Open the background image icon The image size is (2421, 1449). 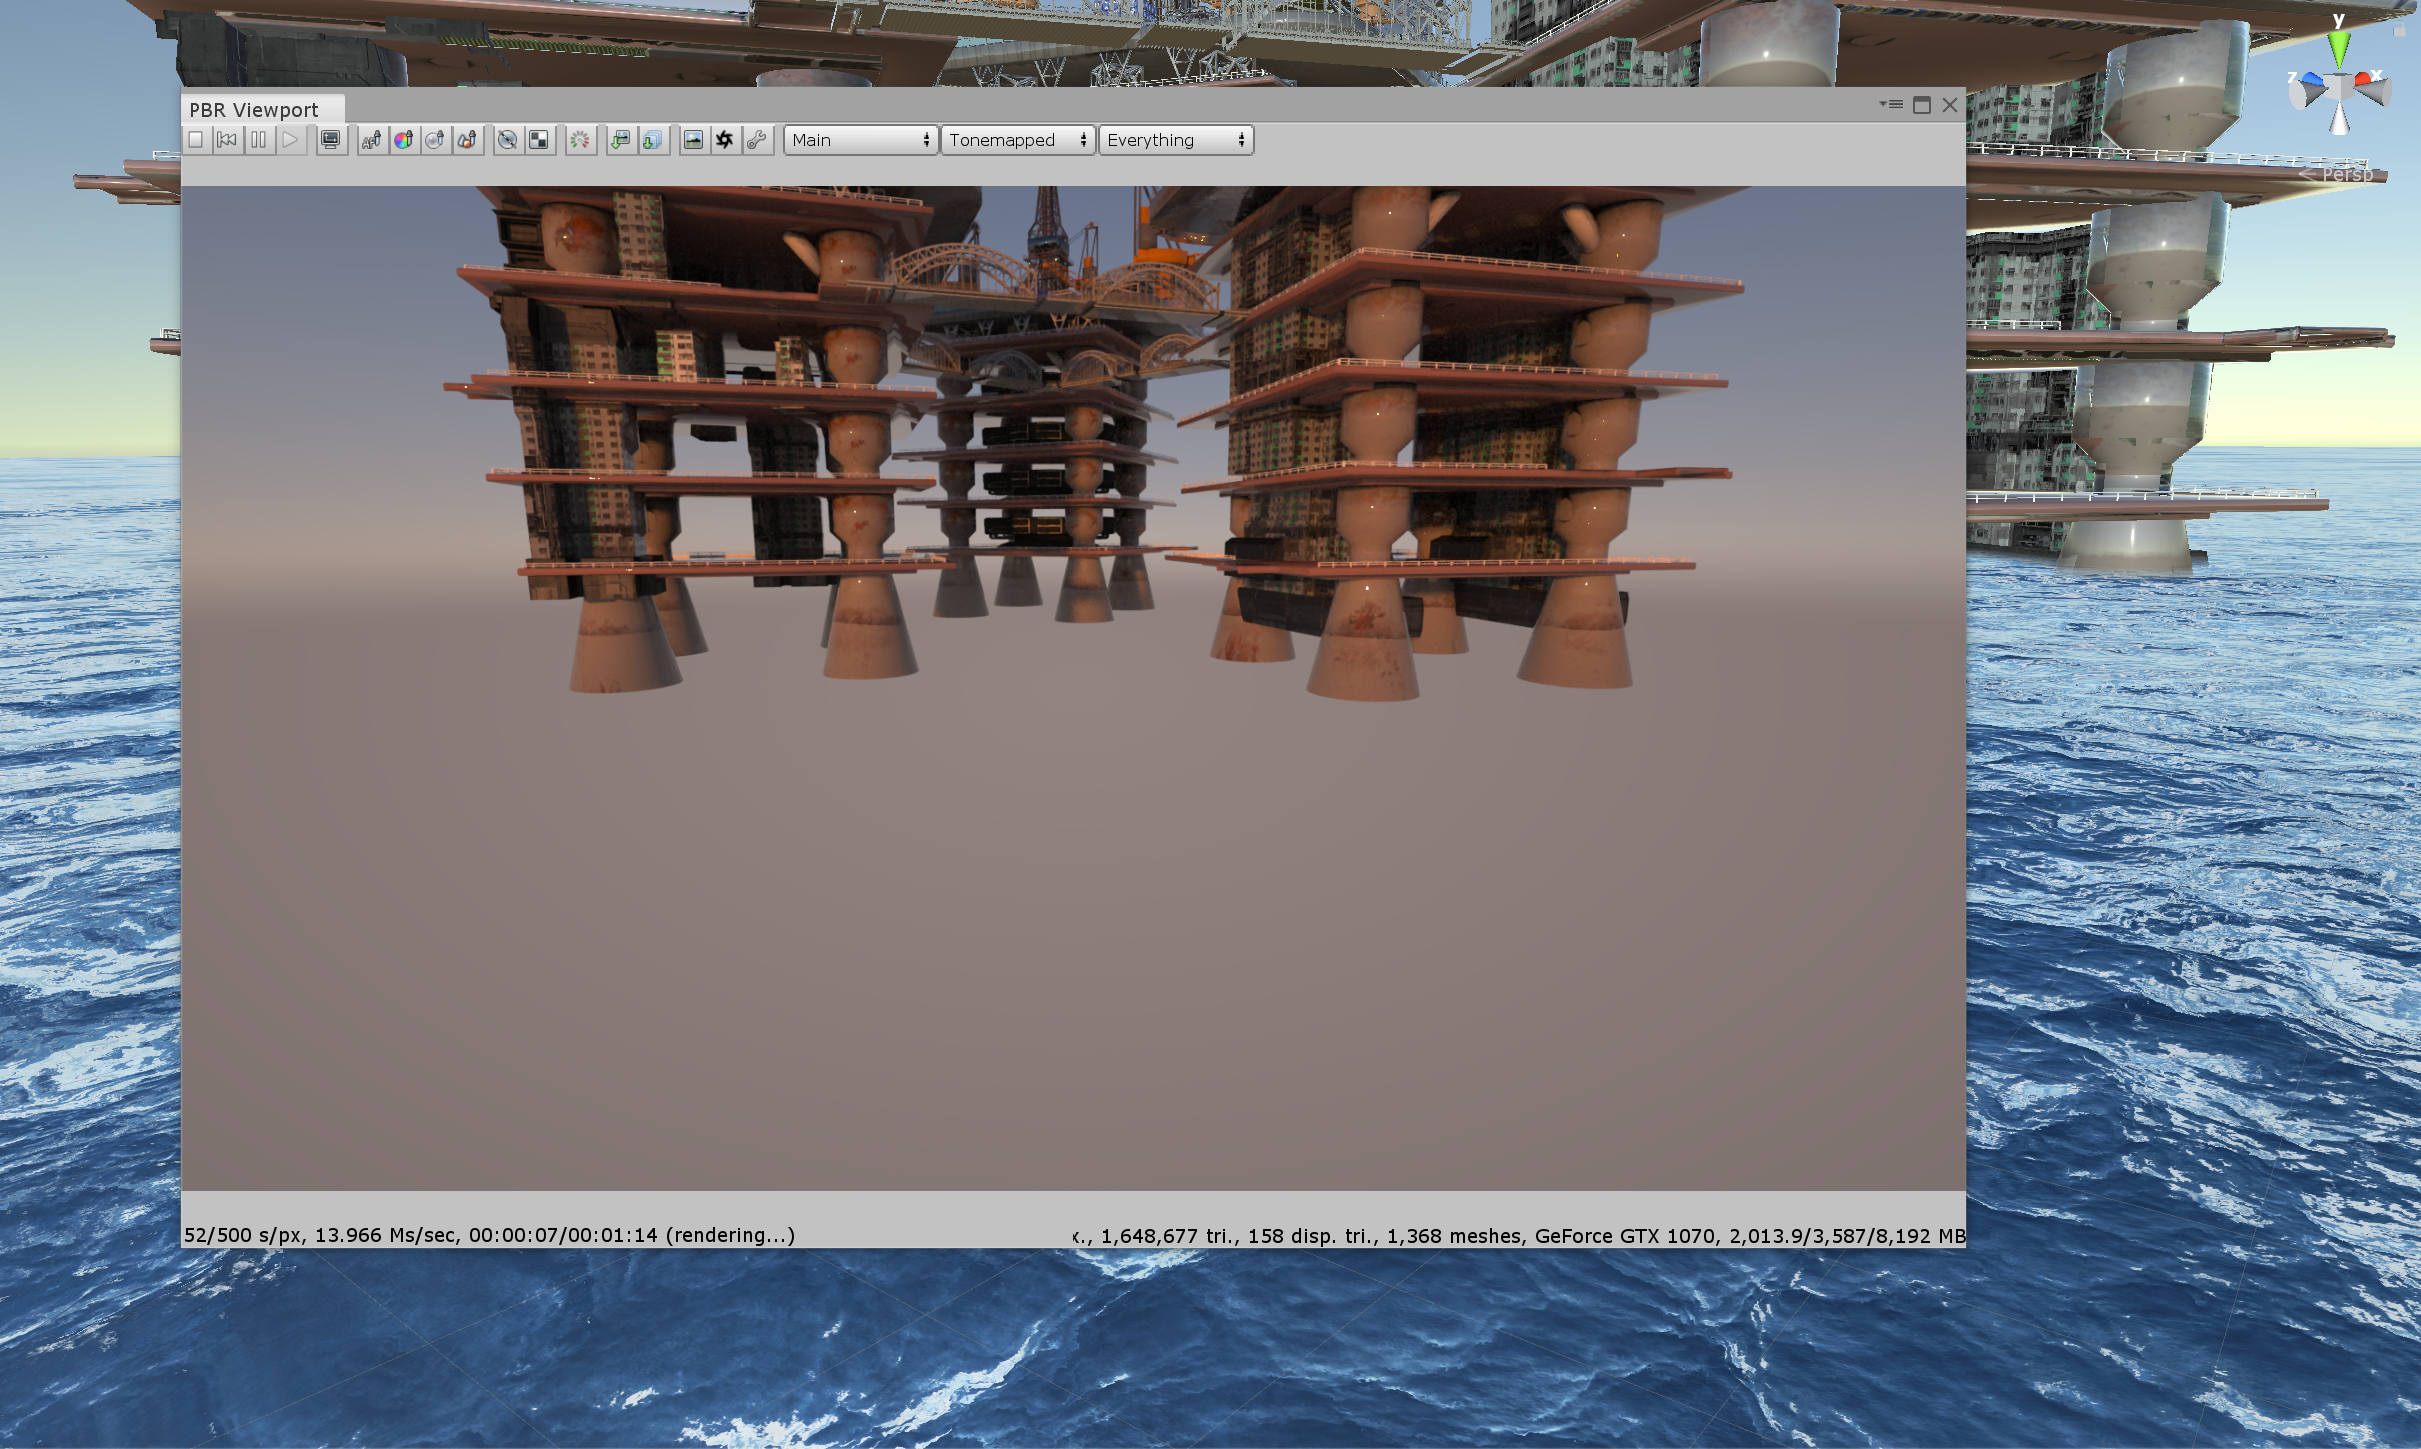point(693,140)
